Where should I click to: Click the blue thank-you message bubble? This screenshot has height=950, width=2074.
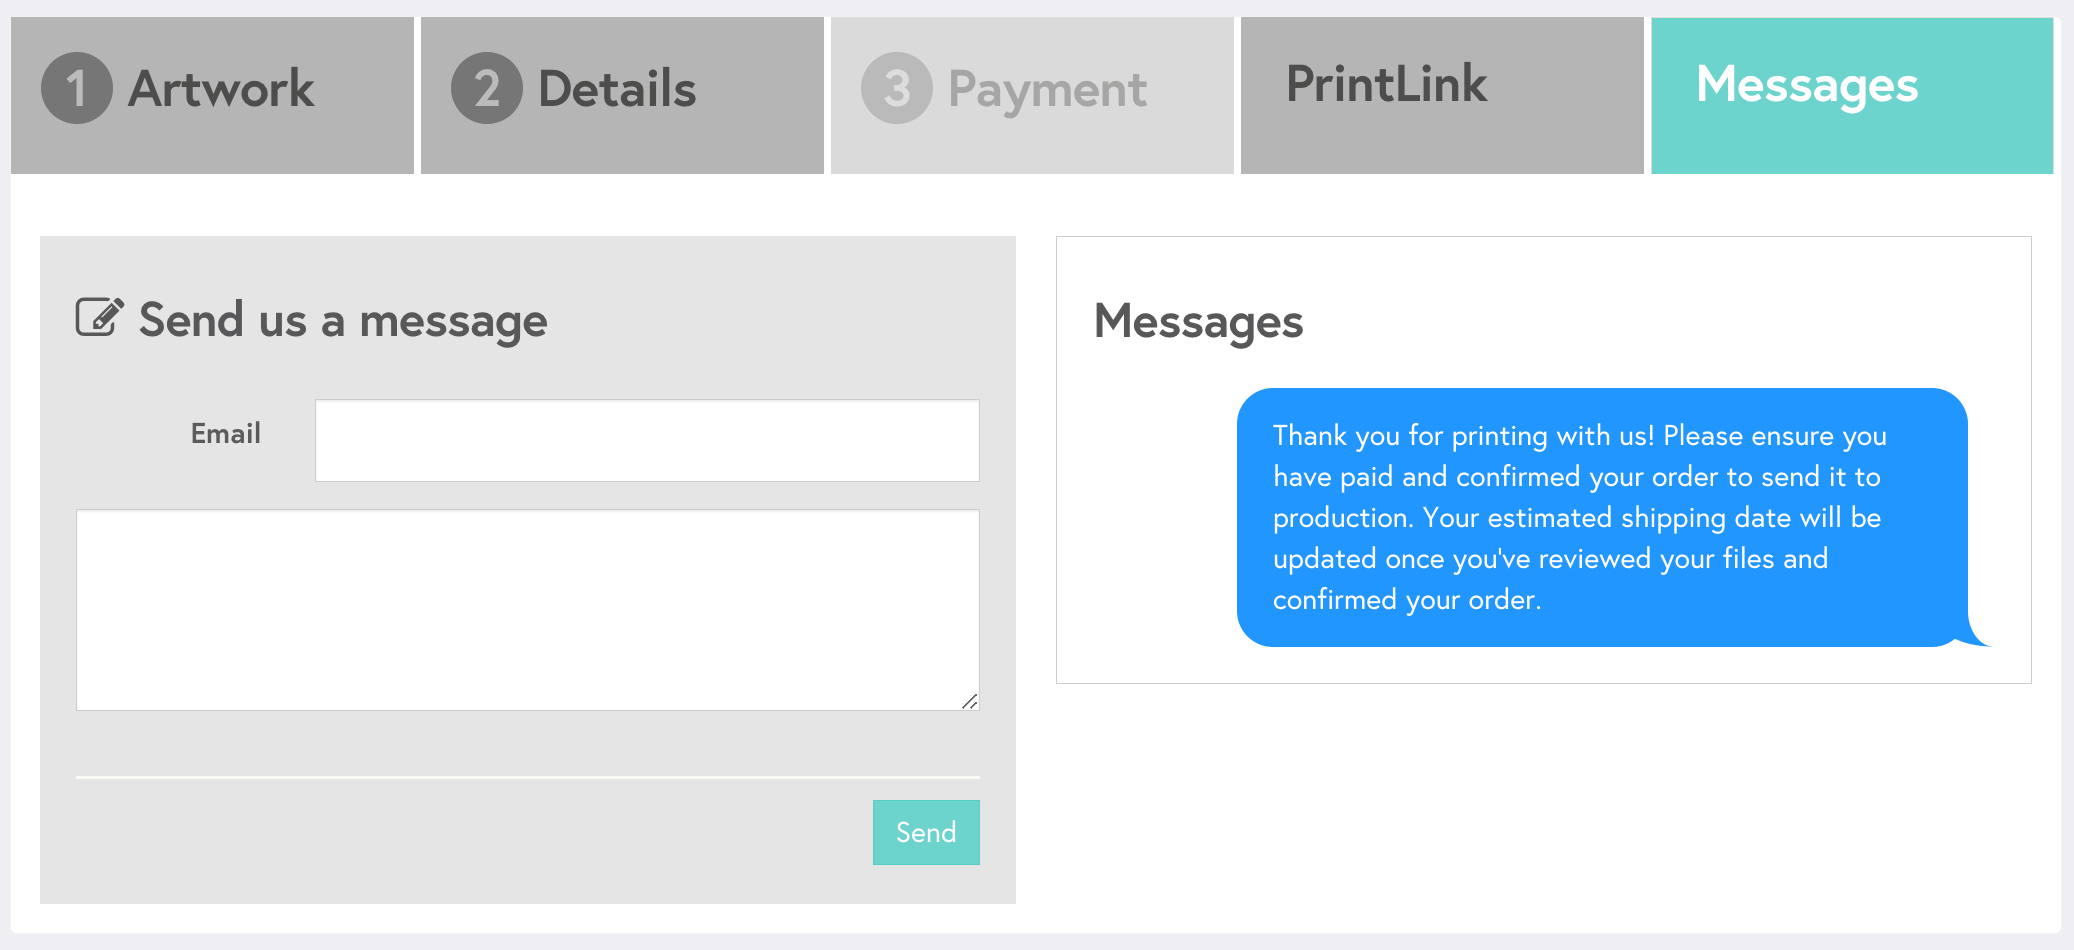(x=1602, y=517)
